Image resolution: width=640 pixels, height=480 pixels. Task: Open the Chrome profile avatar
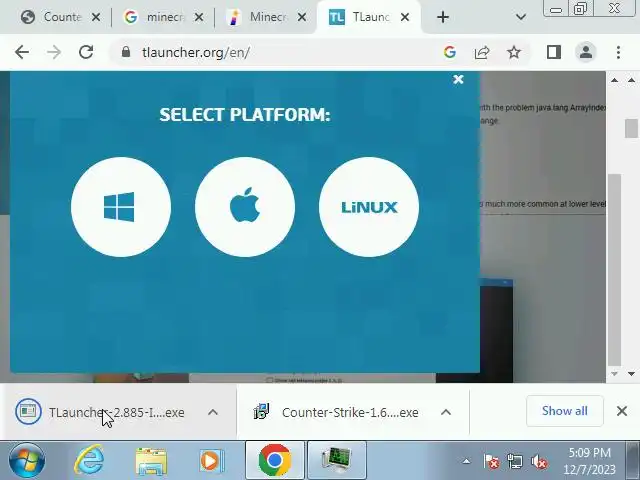(x=586, y=52)
